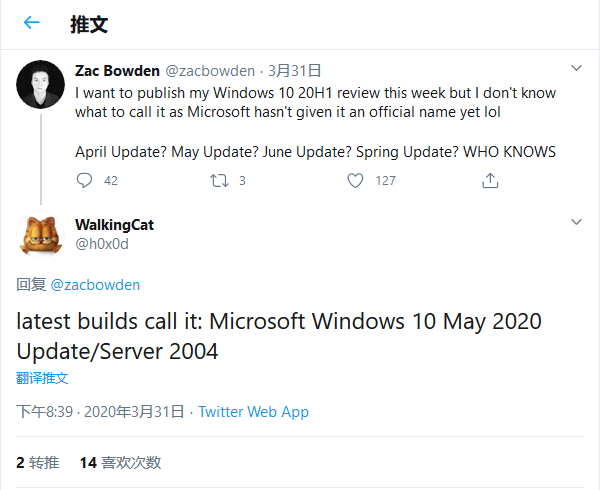Click the 3月31日 date on Zac's tweet
This screenshot has height=490, width=600.
click(x=294, y=70)
